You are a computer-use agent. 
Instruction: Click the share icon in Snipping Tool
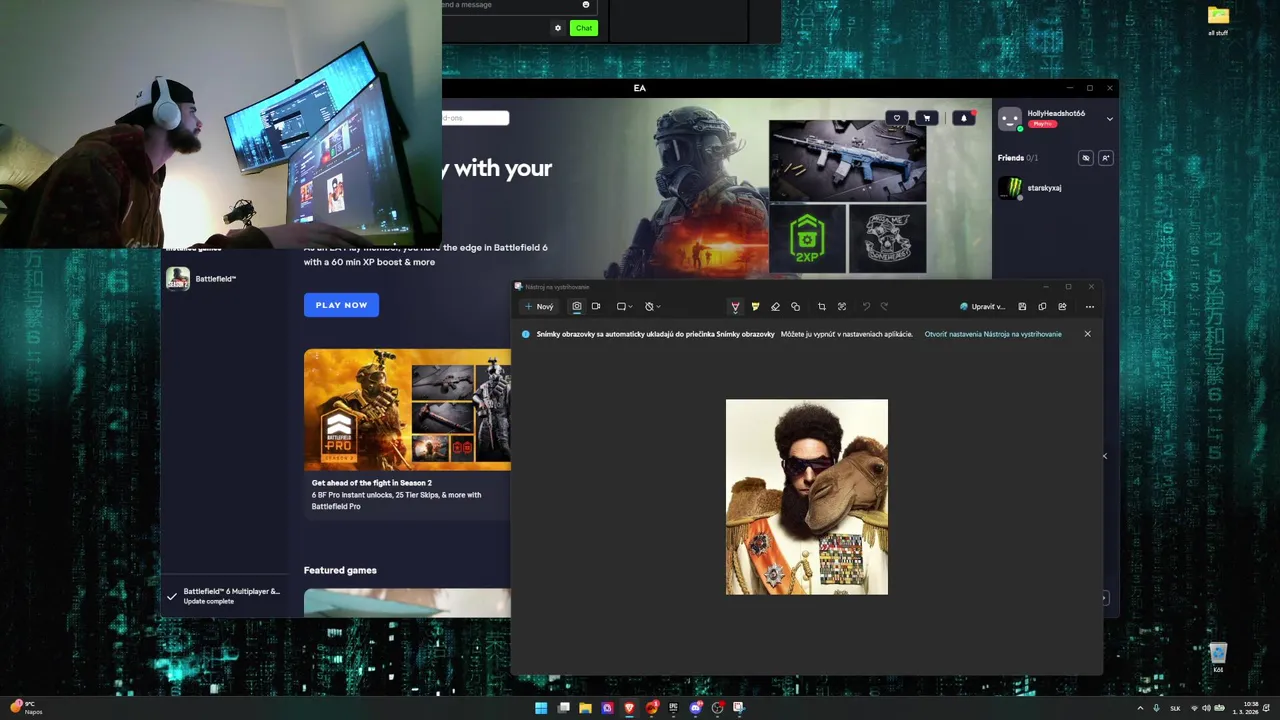pyautogui.click(x=1062, y=307)
